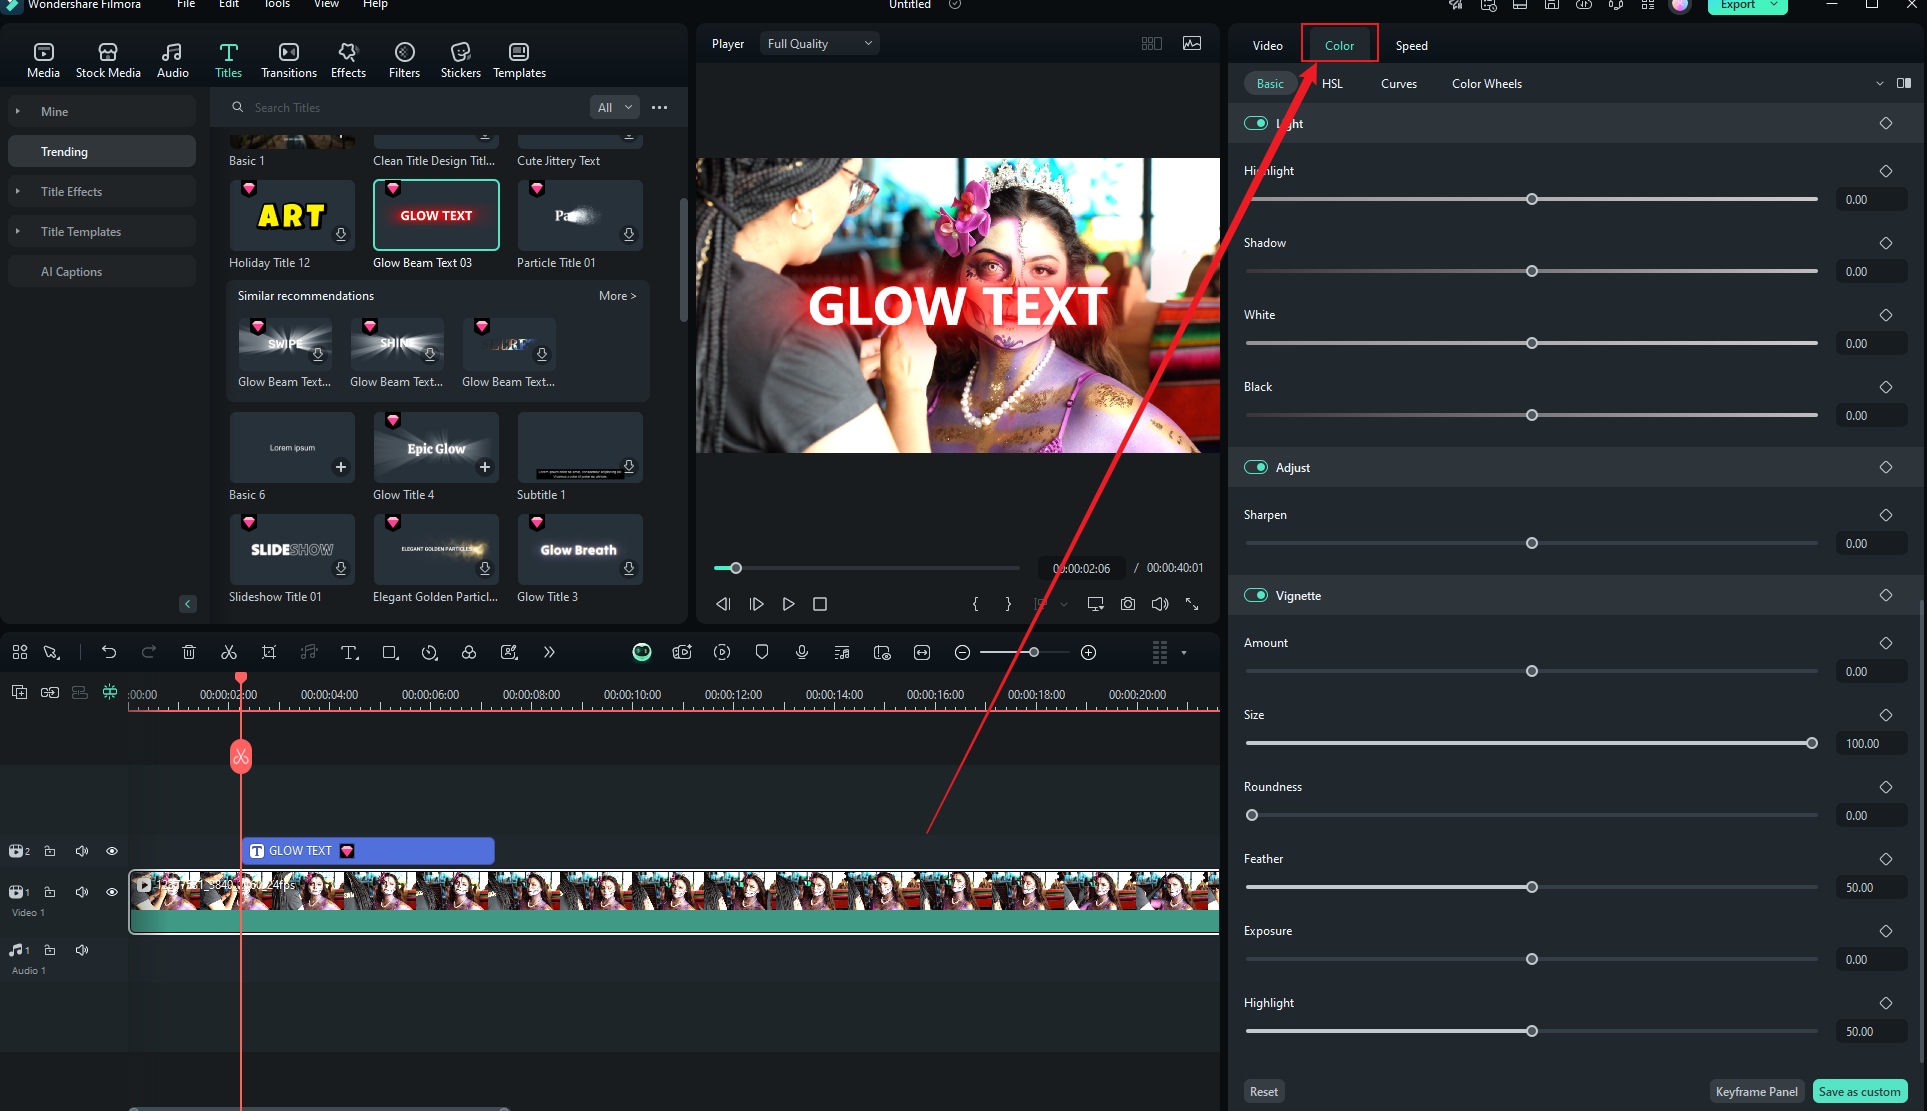
Task: Toggle the Adjust section on/off
Action: click(x=1256, y=466)
